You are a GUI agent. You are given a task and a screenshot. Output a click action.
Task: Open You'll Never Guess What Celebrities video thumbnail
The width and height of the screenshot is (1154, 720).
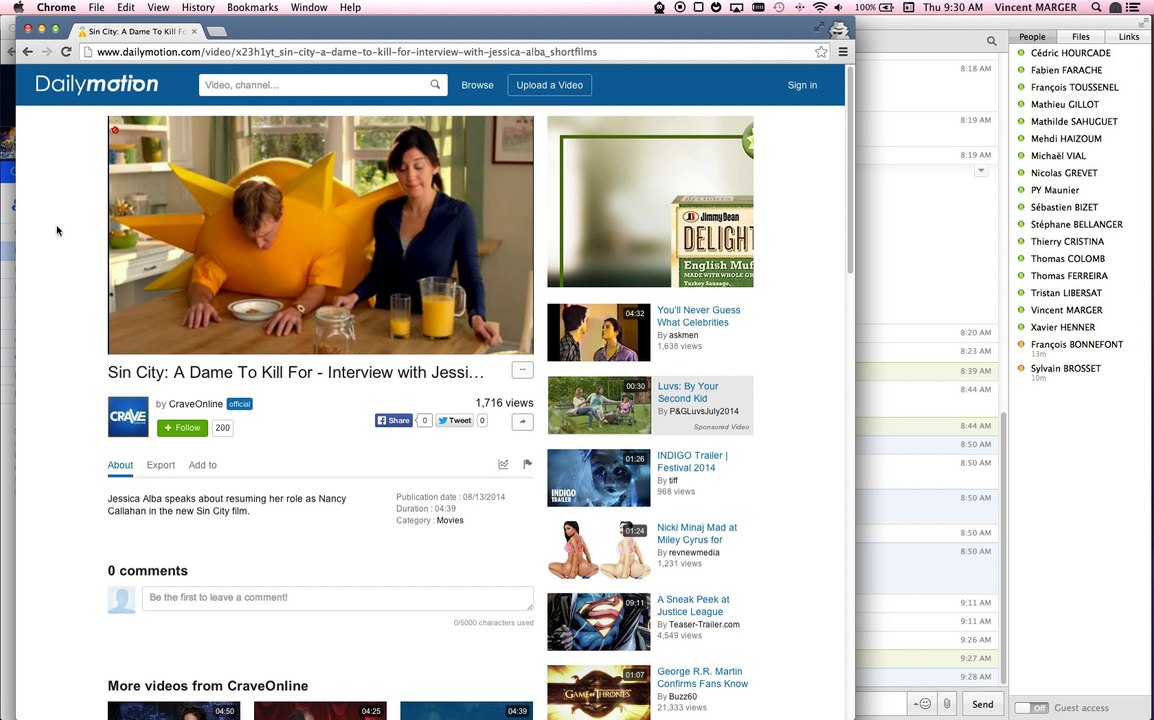[599, 332]
